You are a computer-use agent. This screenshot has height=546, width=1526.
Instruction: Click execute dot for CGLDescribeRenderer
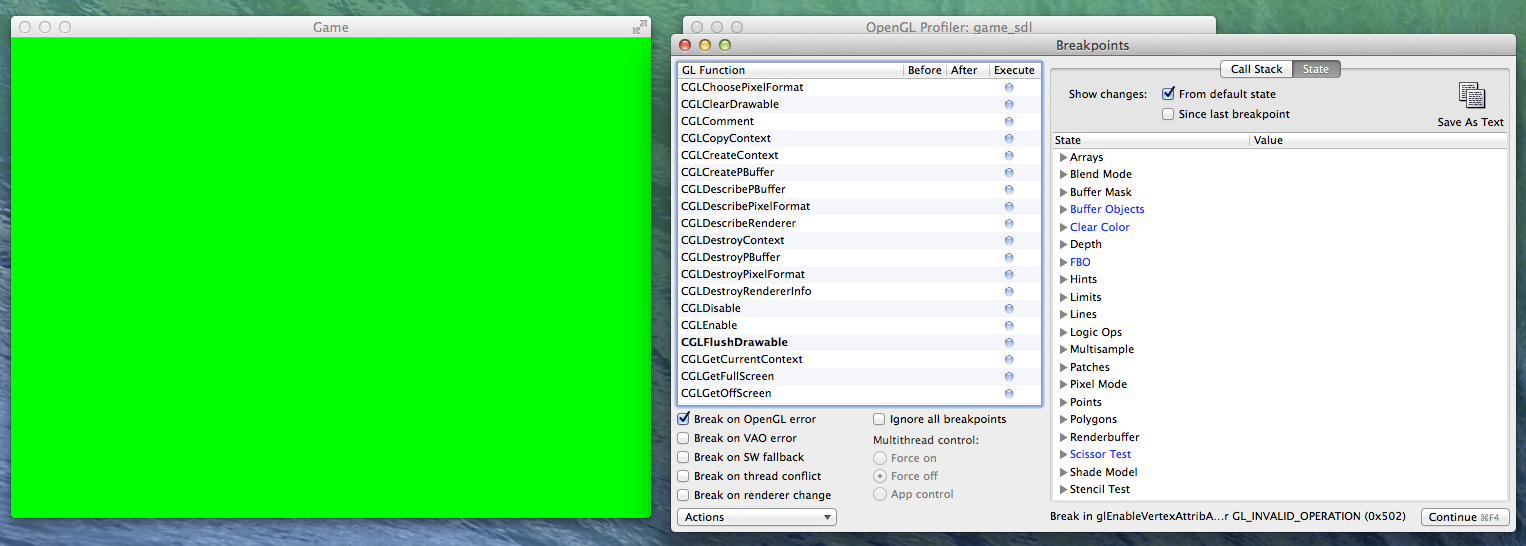click(1009, 223)
